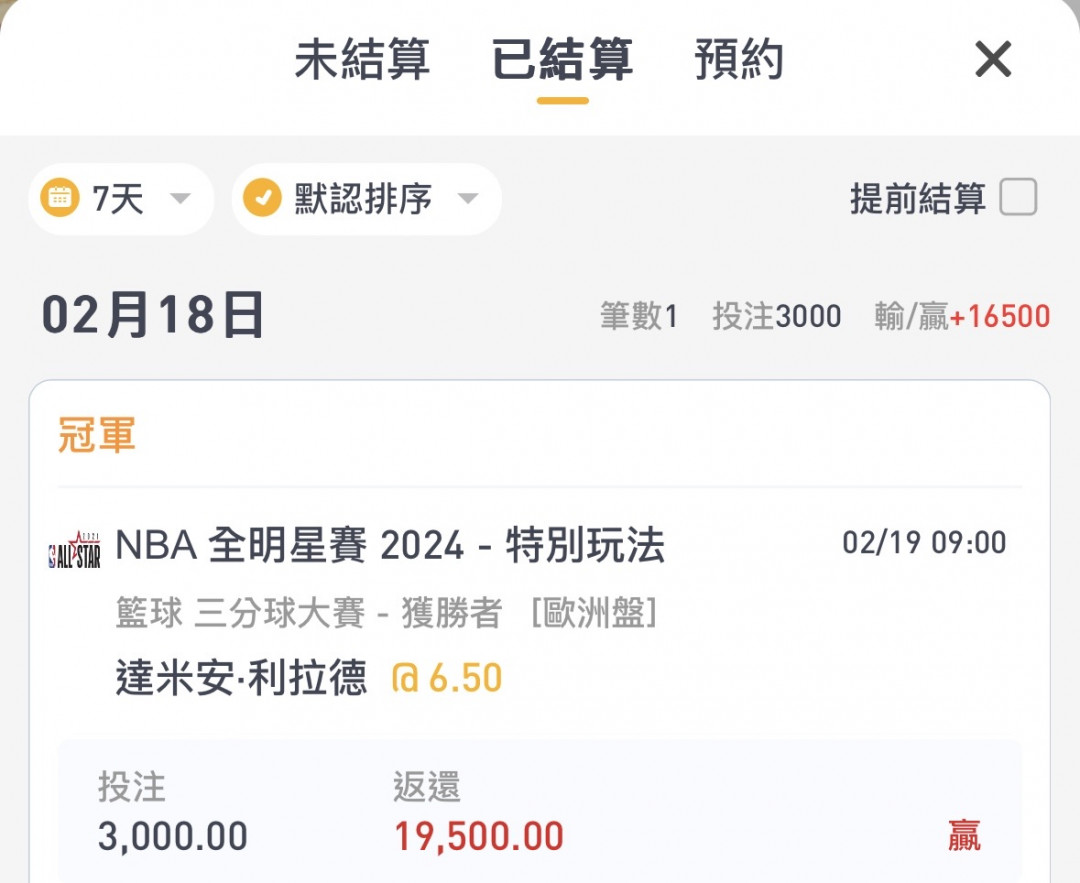The width and height of the screenshot is (1080, 883).
Task: Click the NBA All-Star logo icon
Action: click(x=74, y=550)
